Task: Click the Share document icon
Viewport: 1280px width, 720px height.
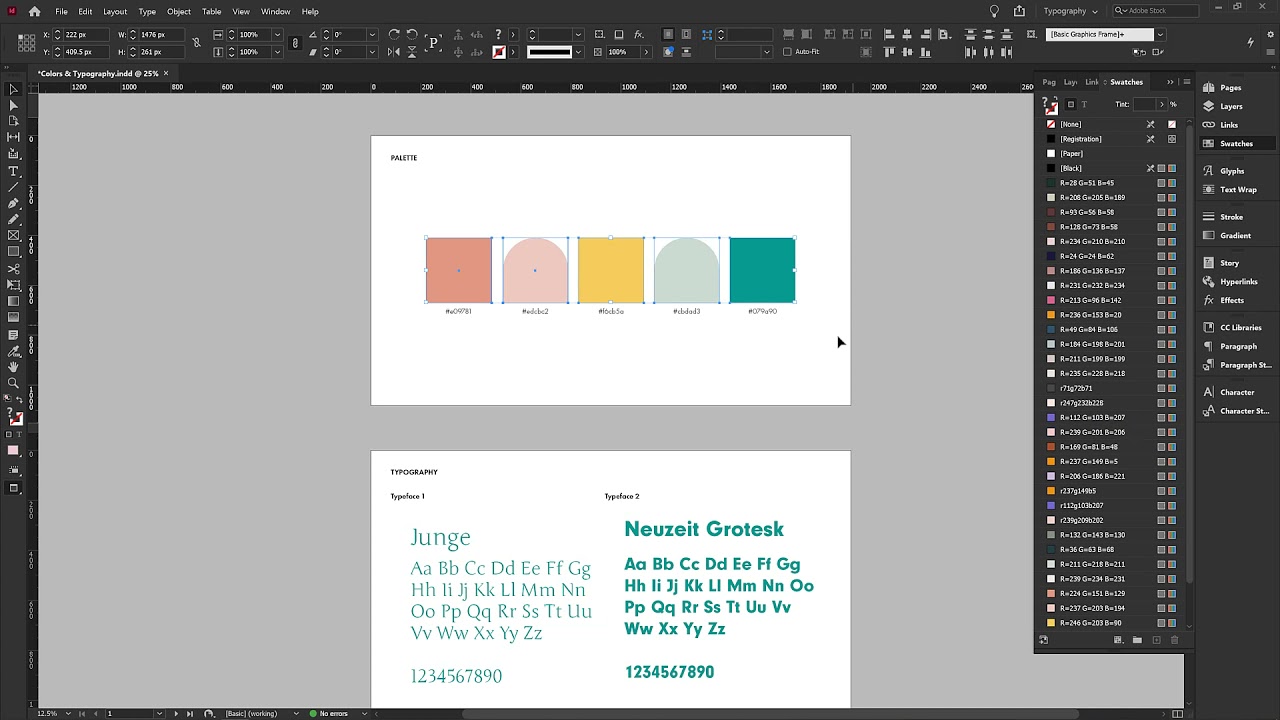Action: tap(1019, 11)
